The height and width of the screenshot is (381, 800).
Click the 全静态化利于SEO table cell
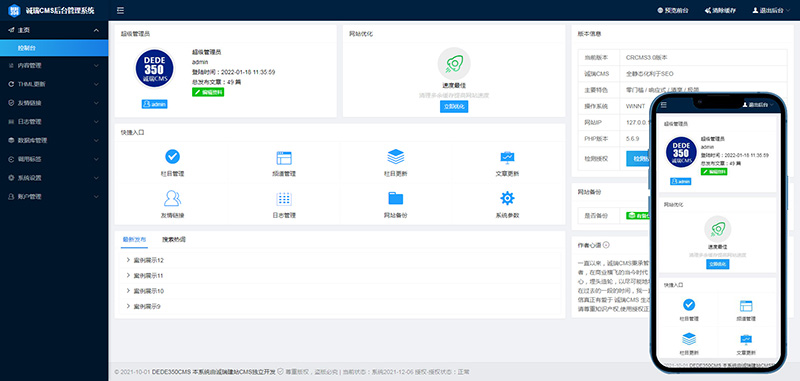point(649,73)
